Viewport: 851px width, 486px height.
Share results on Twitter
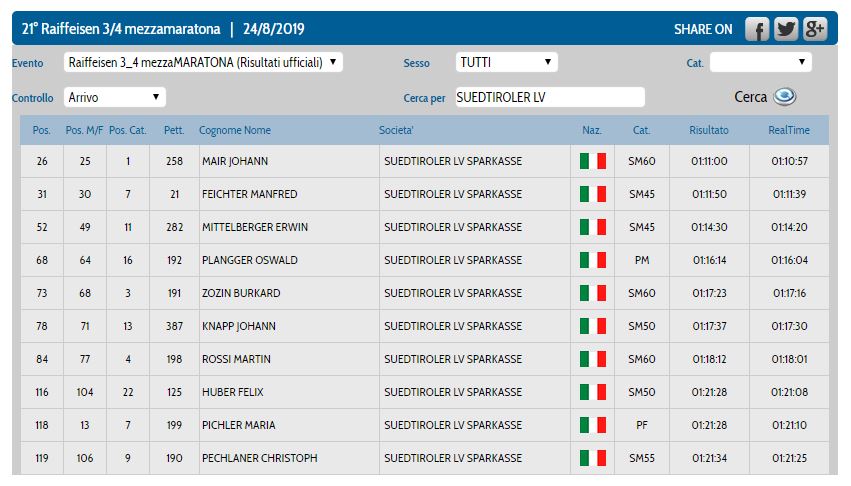point(786,29)
